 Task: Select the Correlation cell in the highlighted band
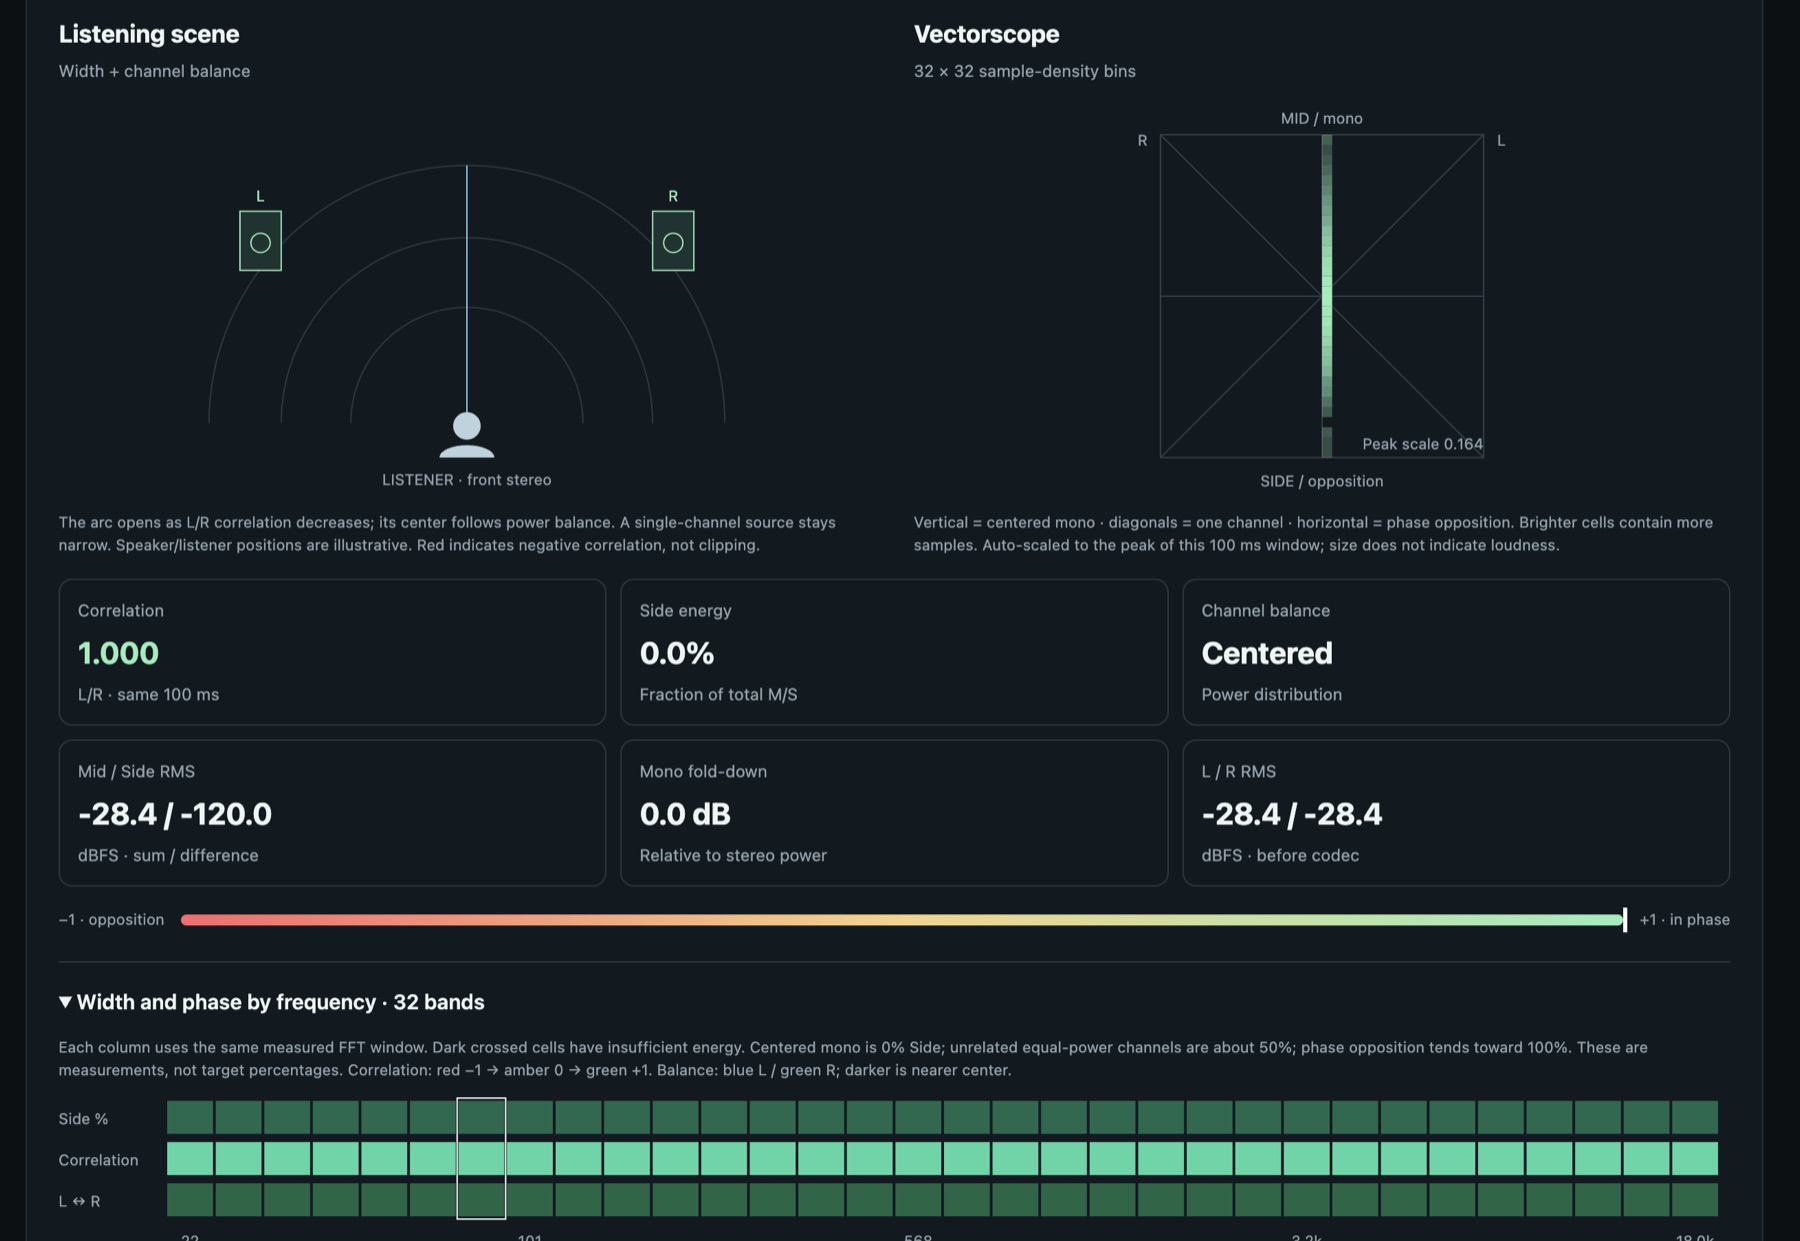[x=481, y=1159]
